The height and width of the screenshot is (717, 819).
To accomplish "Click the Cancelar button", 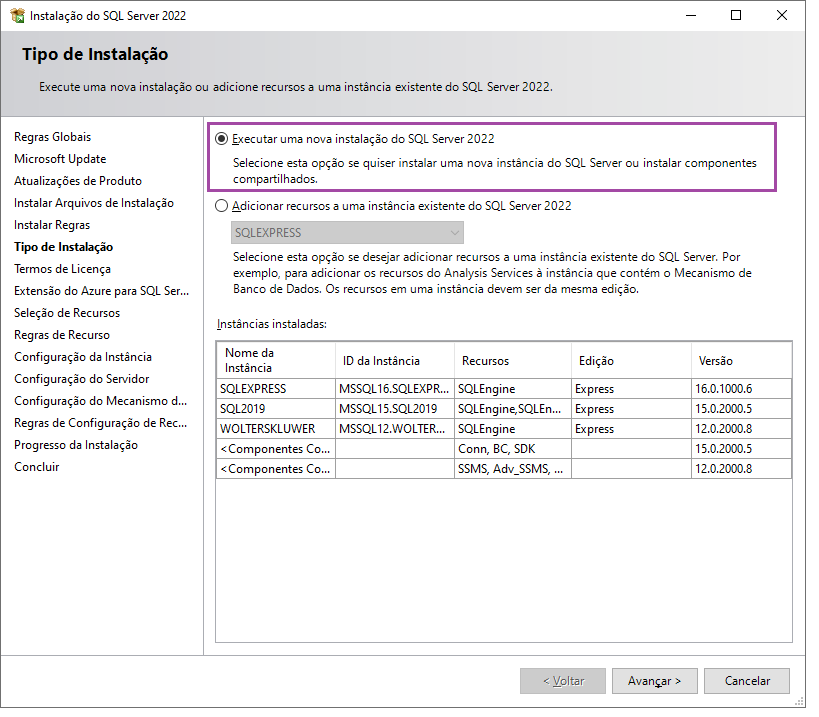I will coord(747,681).
